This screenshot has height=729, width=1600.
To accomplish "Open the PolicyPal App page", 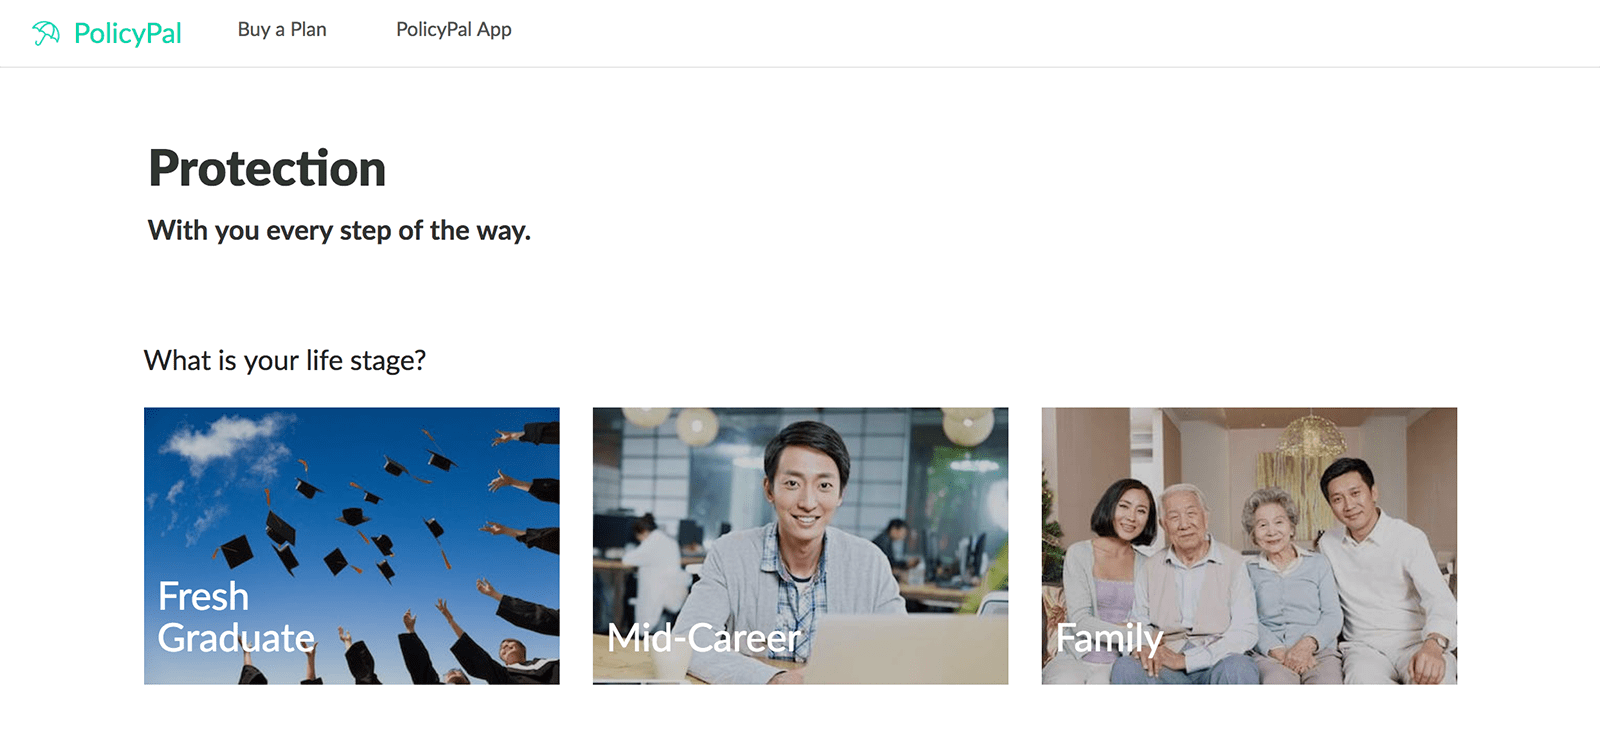I will (x=454, y=30).
